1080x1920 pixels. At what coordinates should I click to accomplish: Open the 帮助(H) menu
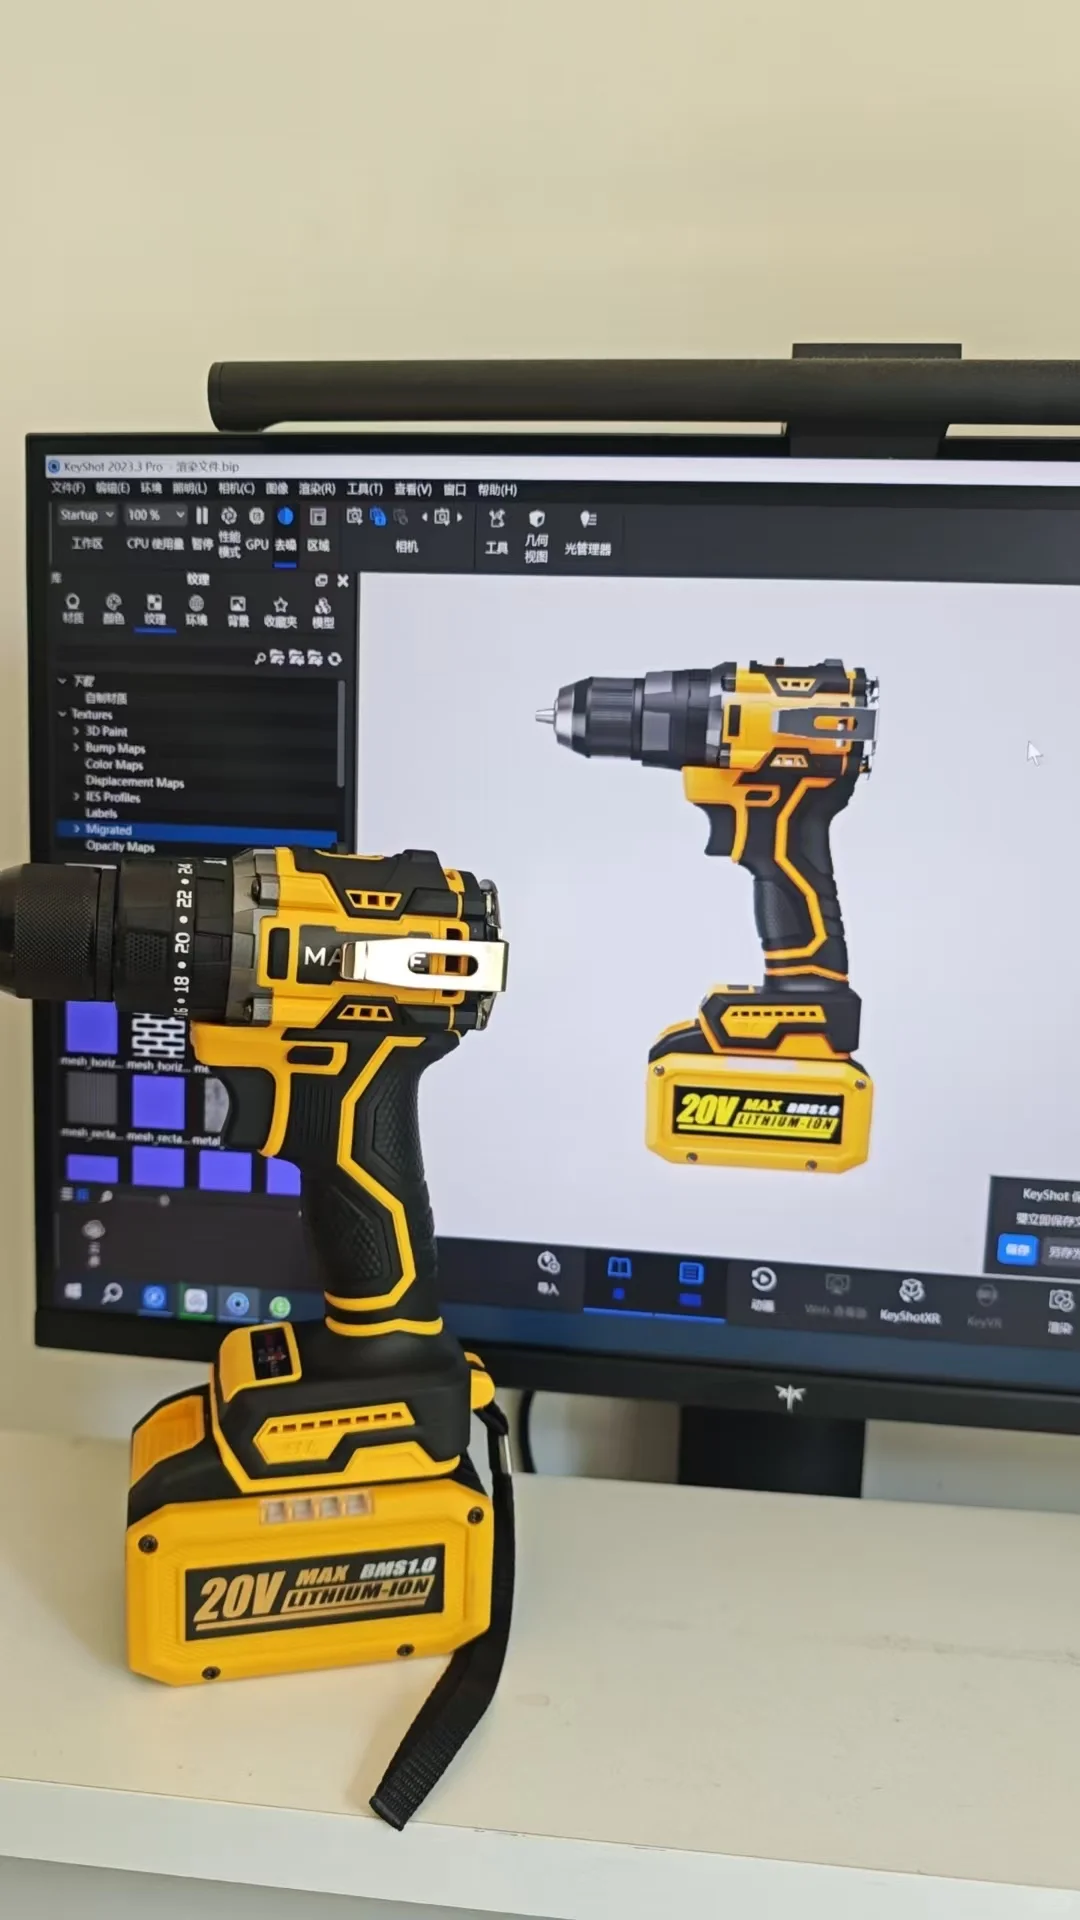497,490
